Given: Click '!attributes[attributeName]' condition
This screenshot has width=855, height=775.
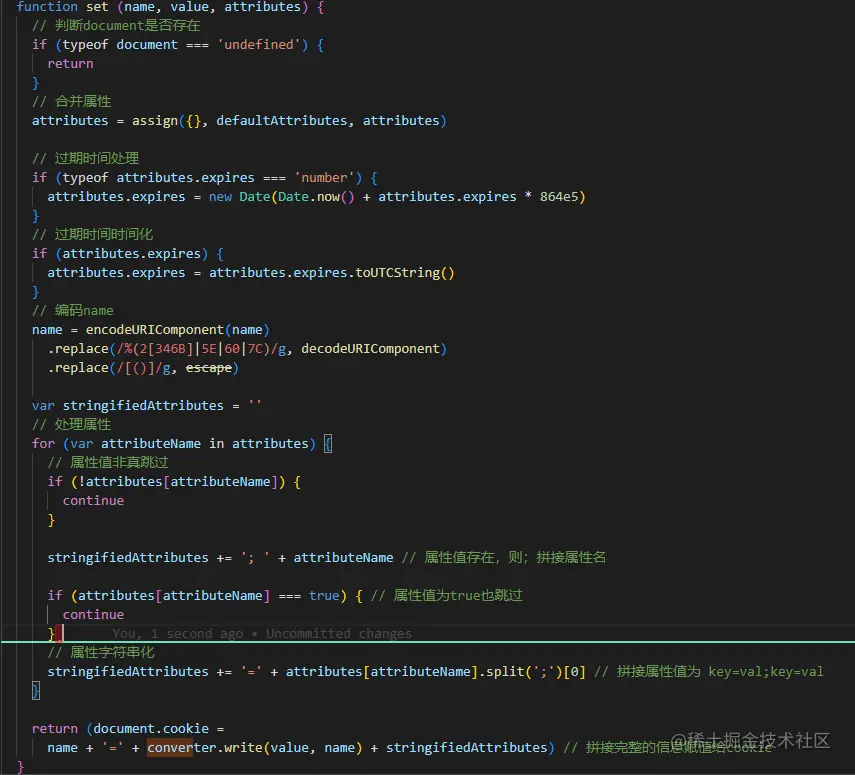Looking at the screenshot, I should pyautogui.click(x=178, y=482).
